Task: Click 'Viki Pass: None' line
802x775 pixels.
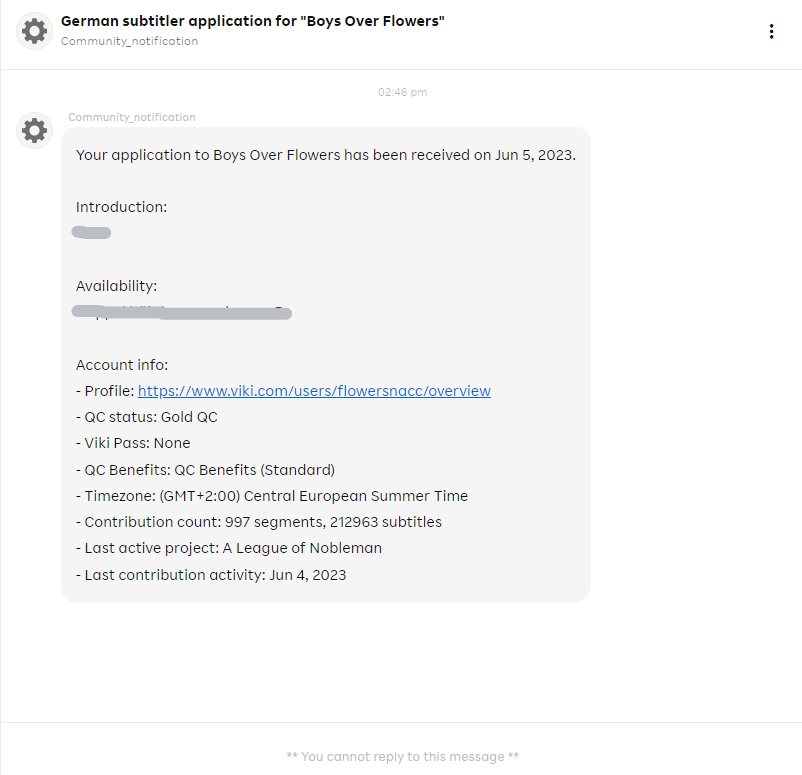Action: click(x=133, y=443)
